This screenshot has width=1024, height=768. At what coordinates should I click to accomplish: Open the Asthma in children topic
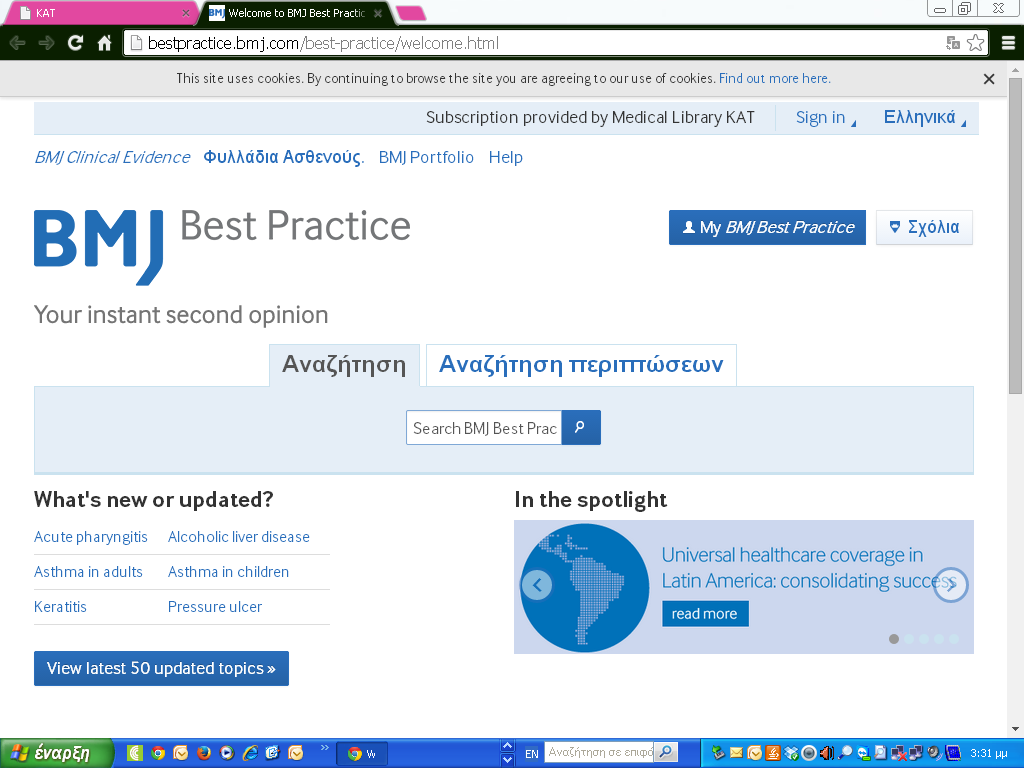229,572
